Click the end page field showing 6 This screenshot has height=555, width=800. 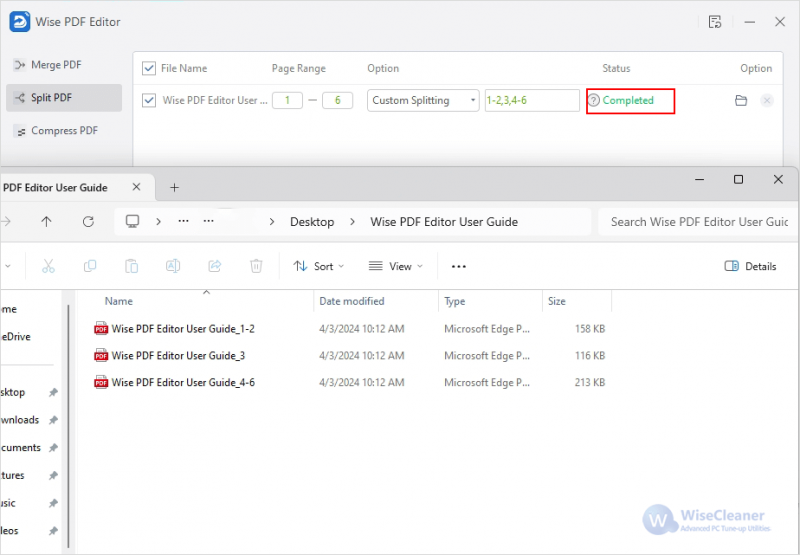337,100
